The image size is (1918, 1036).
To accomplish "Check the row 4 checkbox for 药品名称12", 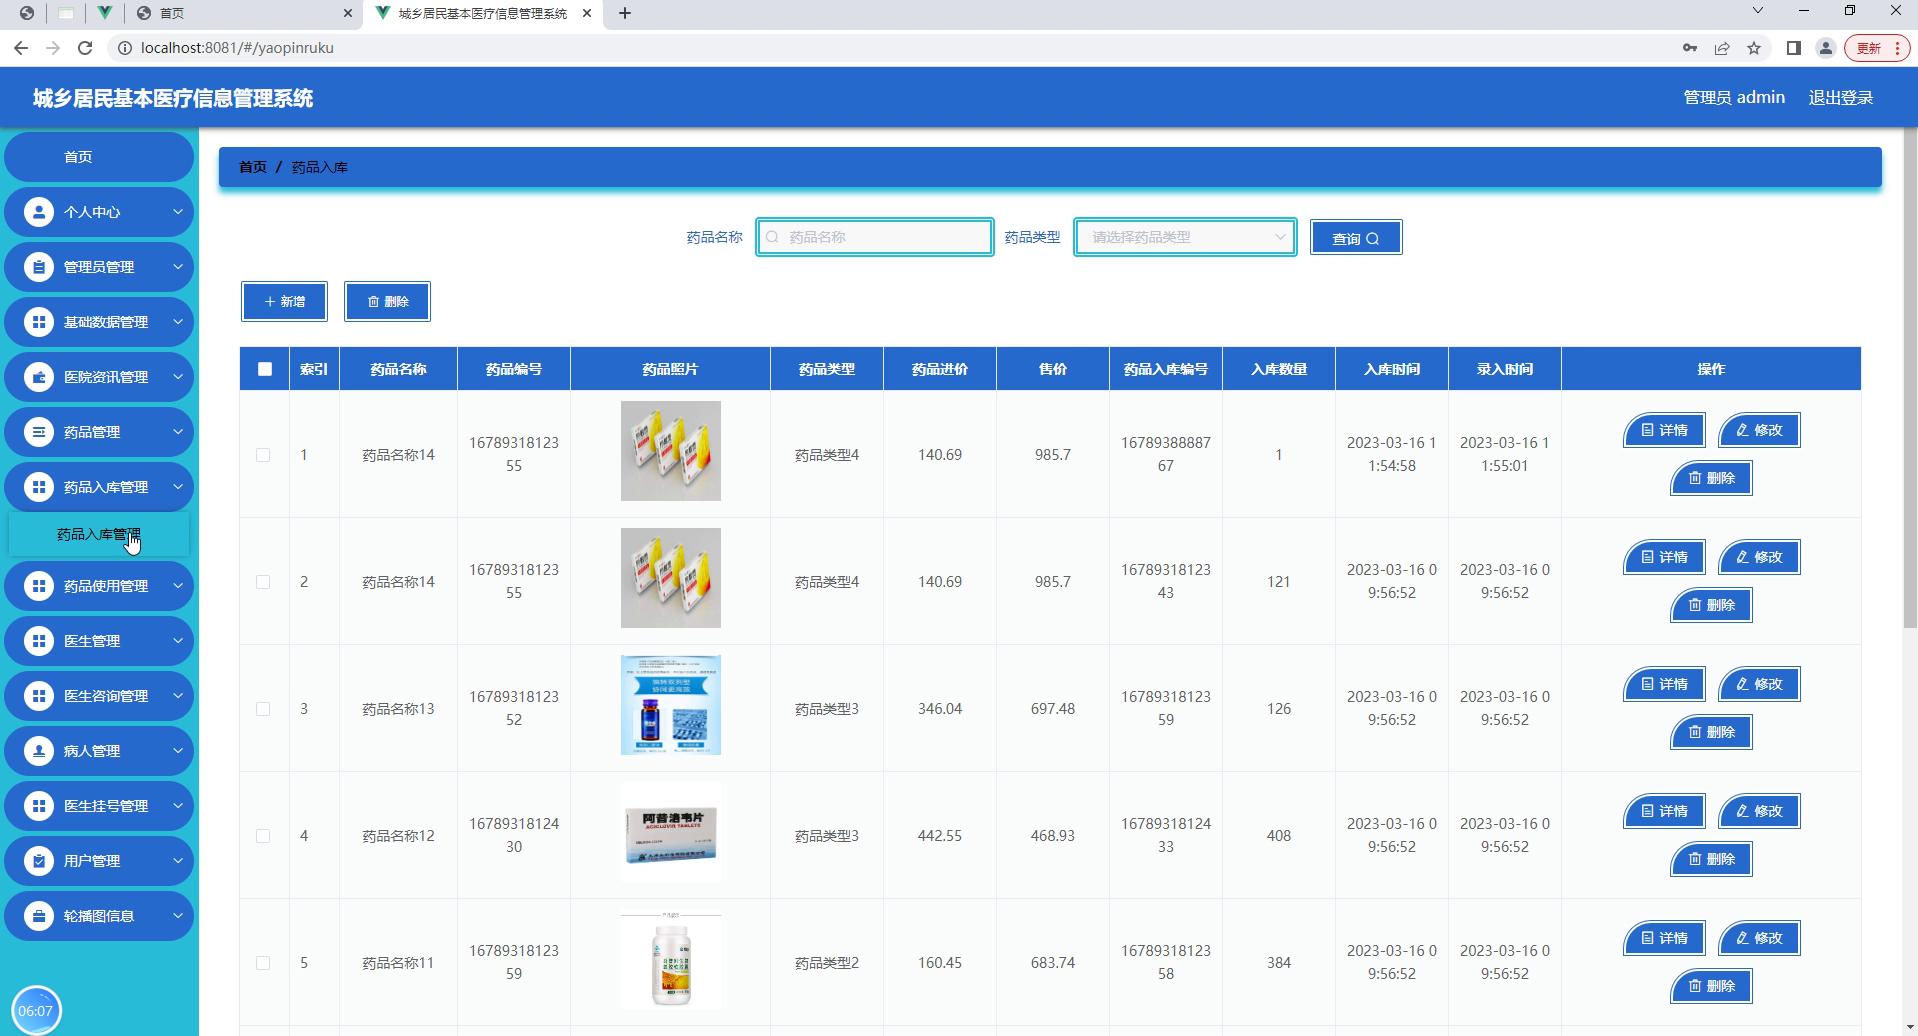I will pos(263,836).
